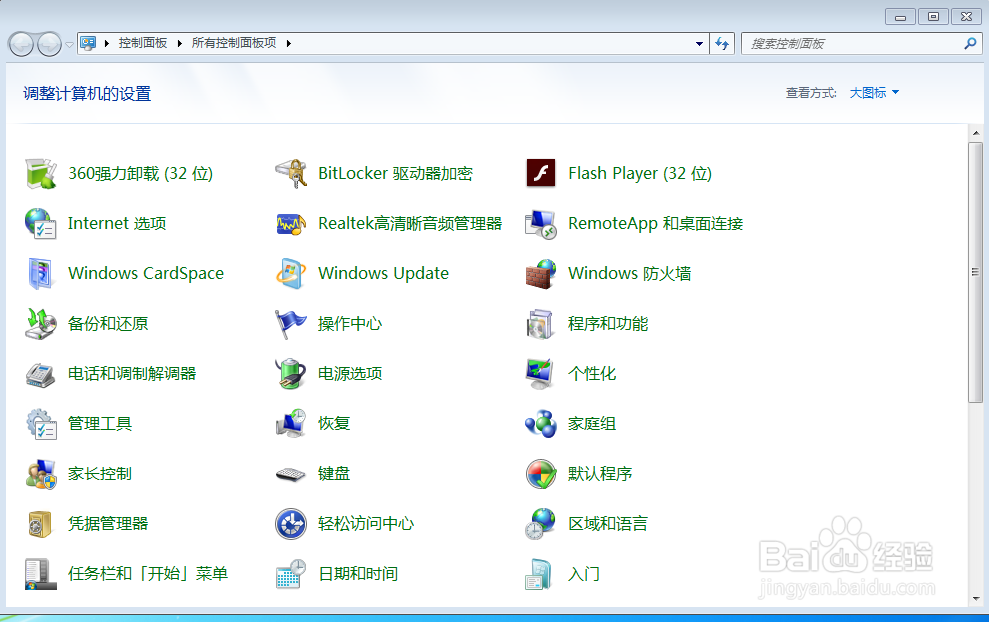Expand the arrow after 所有控制面板项 breadcrumb
Image resolution: width=989 pixels, height=622 pixels.
coord(288,44)
